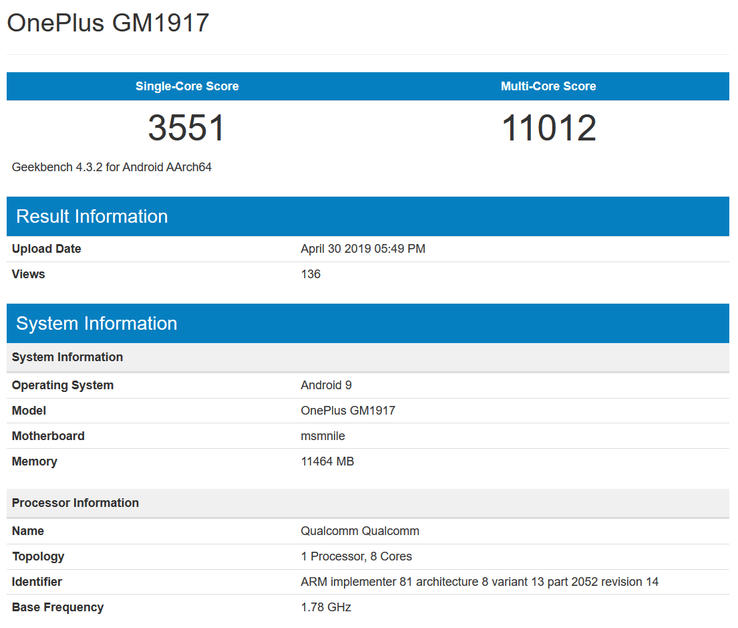Select the Multi-Core Score header
738x628 pixels.
(548, 86)
